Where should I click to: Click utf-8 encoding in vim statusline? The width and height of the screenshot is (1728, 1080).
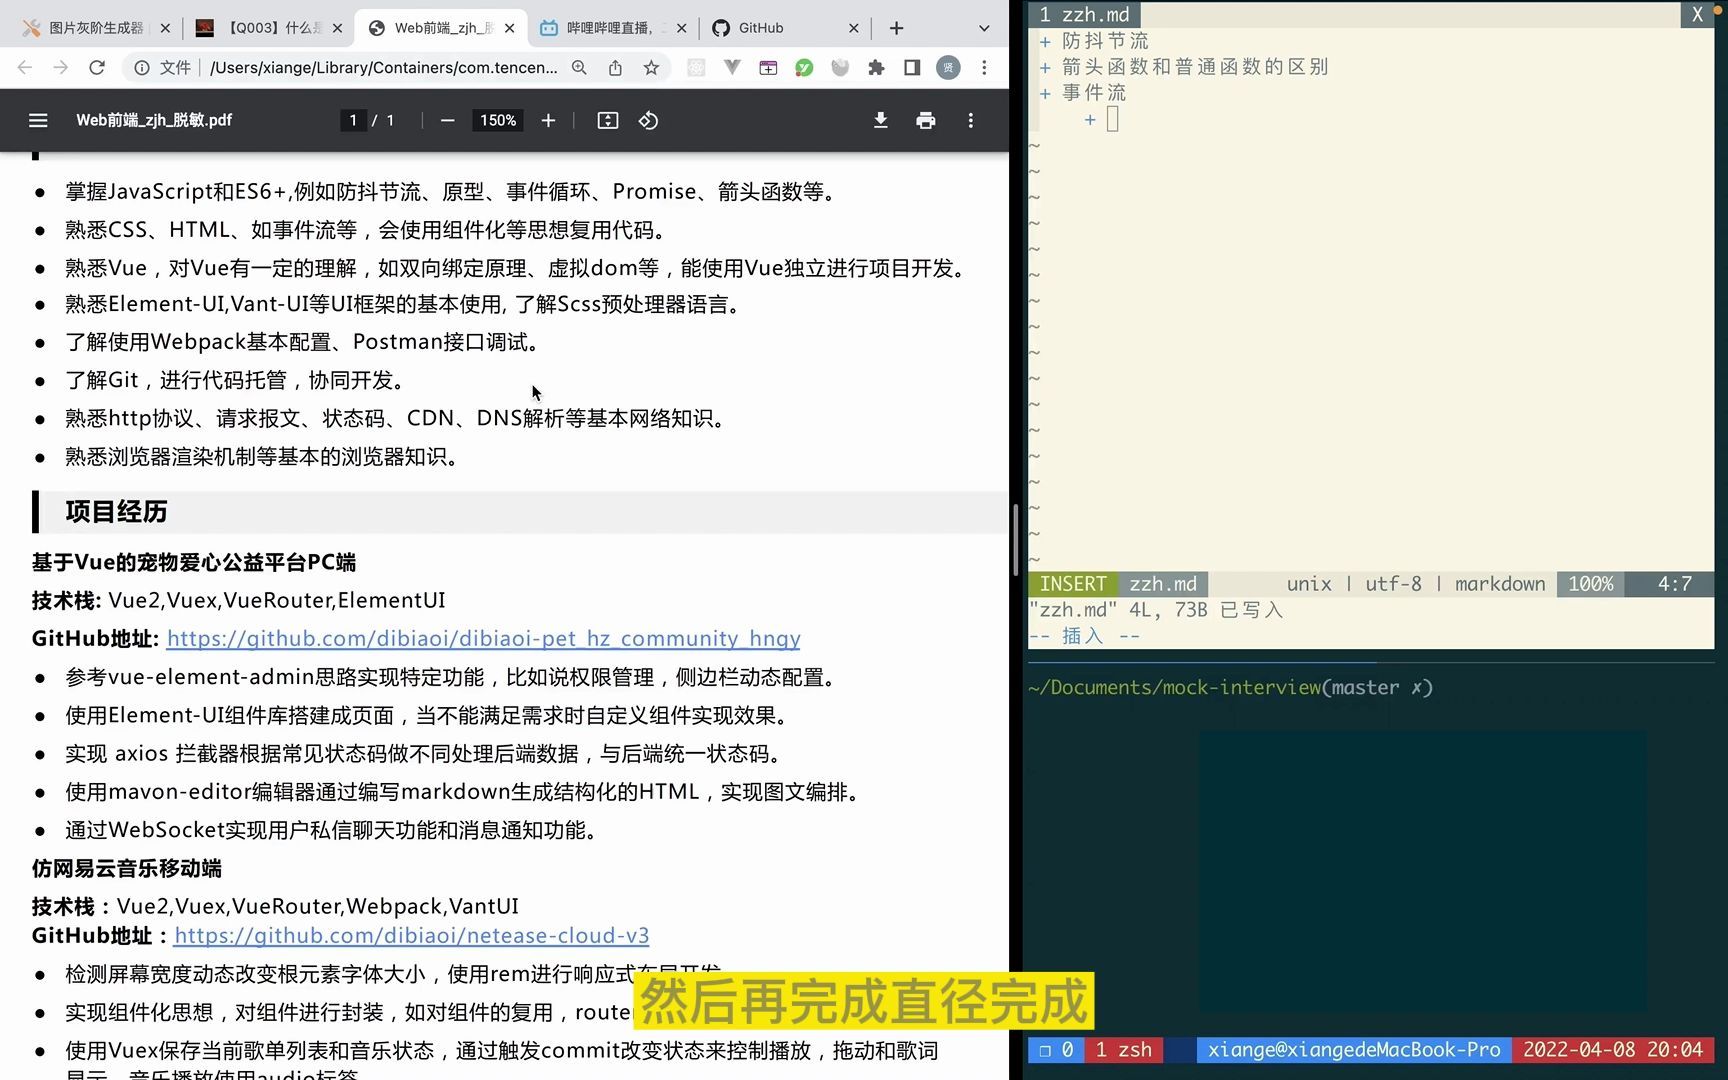click(1393, 584)
